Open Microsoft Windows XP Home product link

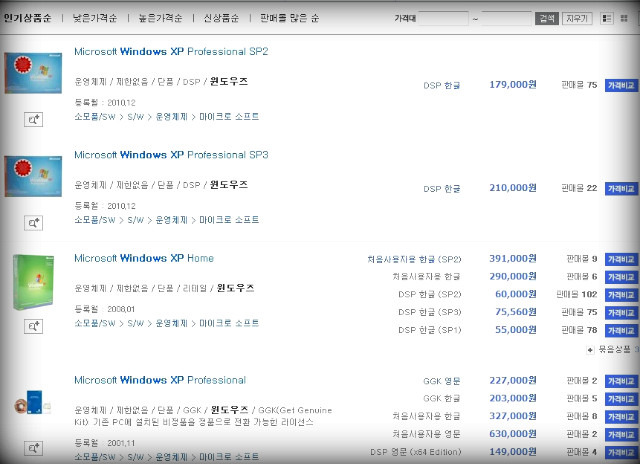144,258
